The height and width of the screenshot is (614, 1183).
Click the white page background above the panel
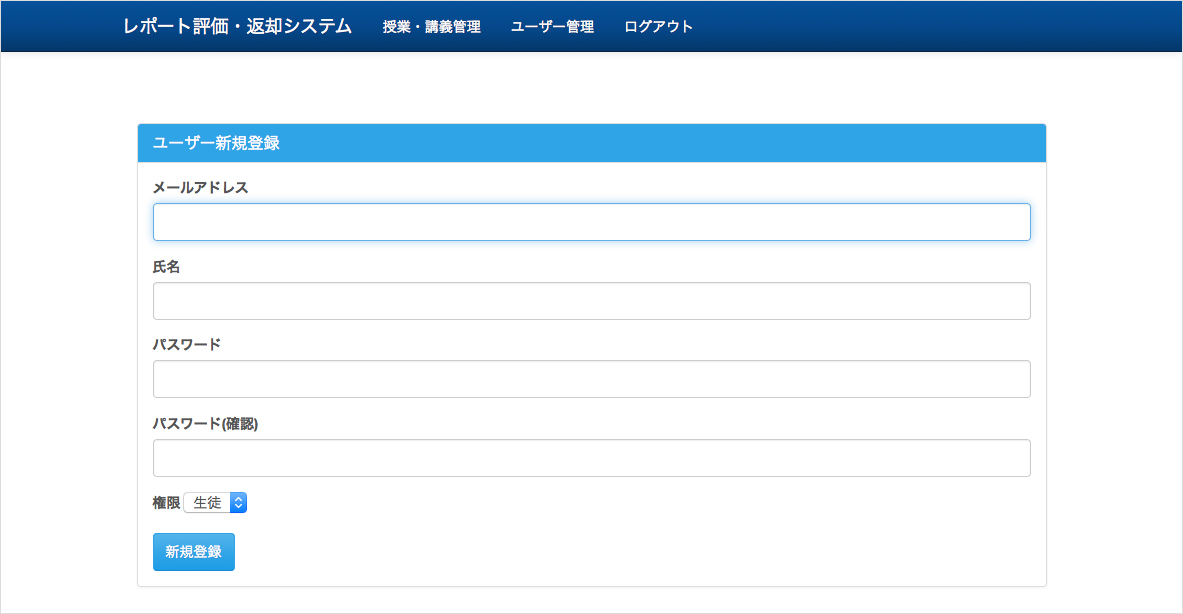[x=590, y=88]
